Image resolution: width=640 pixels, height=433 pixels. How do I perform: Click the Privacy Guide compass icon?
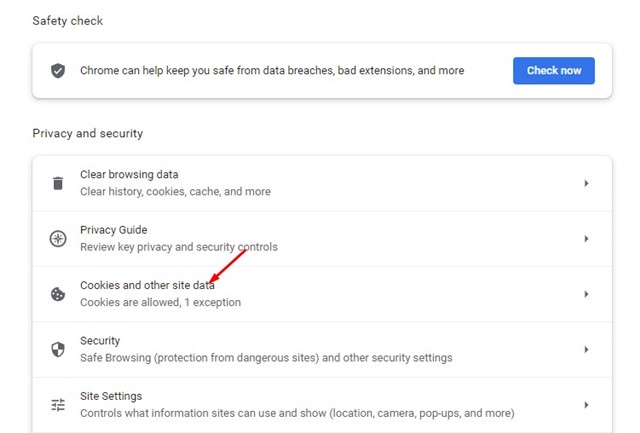pos(58,239)
